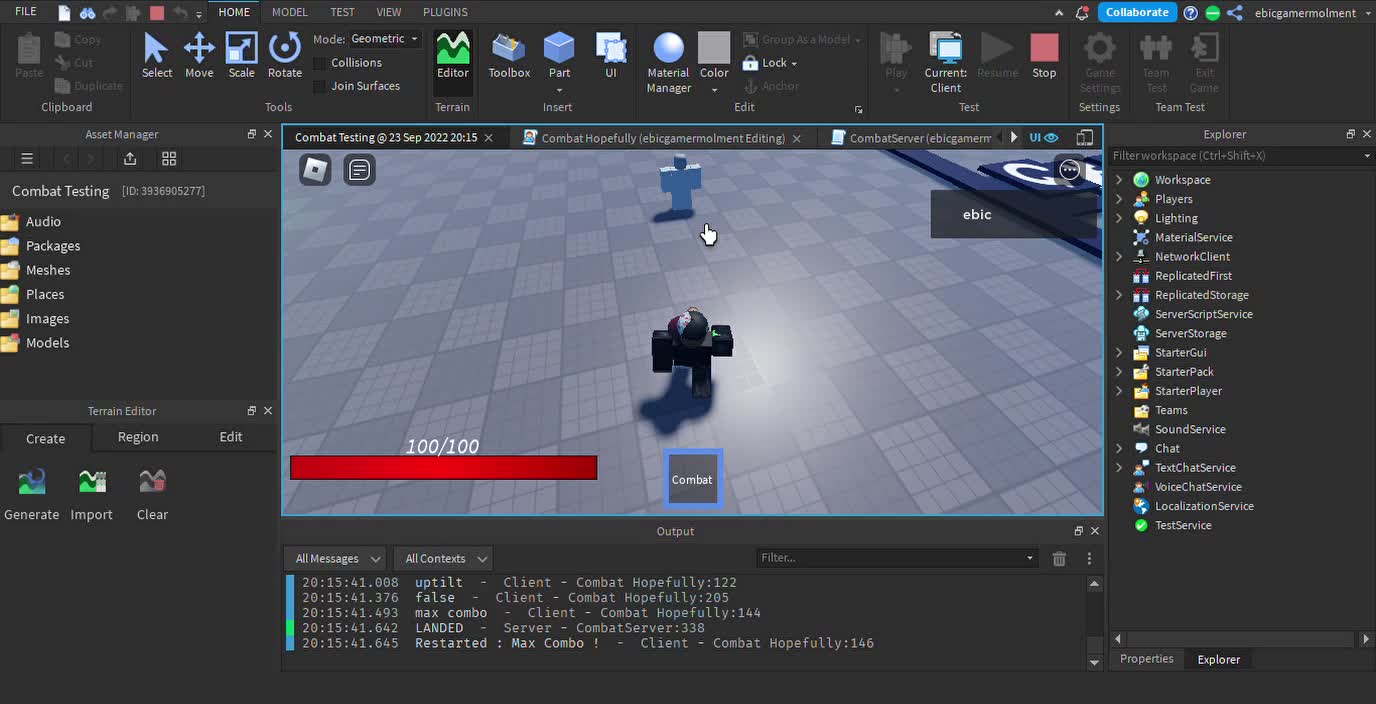The width and height of the screenshot is (1376, 704).
Task: Pick the Select tool
Action: coord(157,56)
